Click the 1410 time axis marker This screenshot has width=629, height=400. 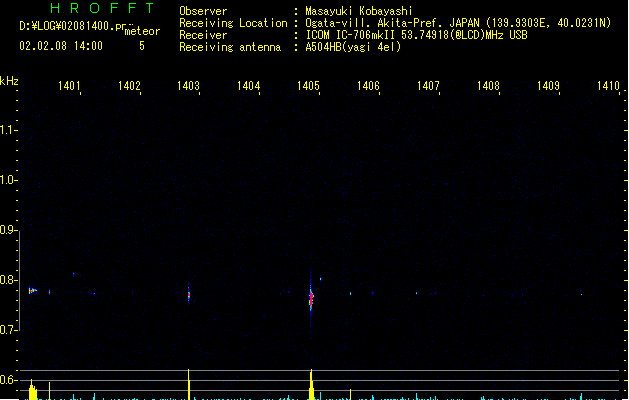[608, 86]
